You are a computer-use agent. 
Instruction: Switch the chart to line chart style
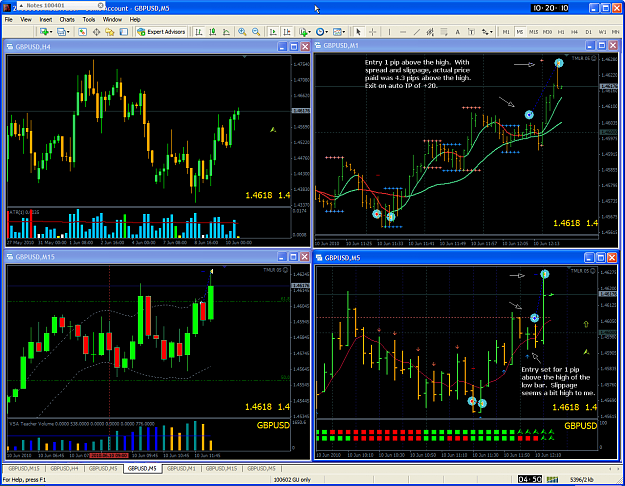coord(226,32)
